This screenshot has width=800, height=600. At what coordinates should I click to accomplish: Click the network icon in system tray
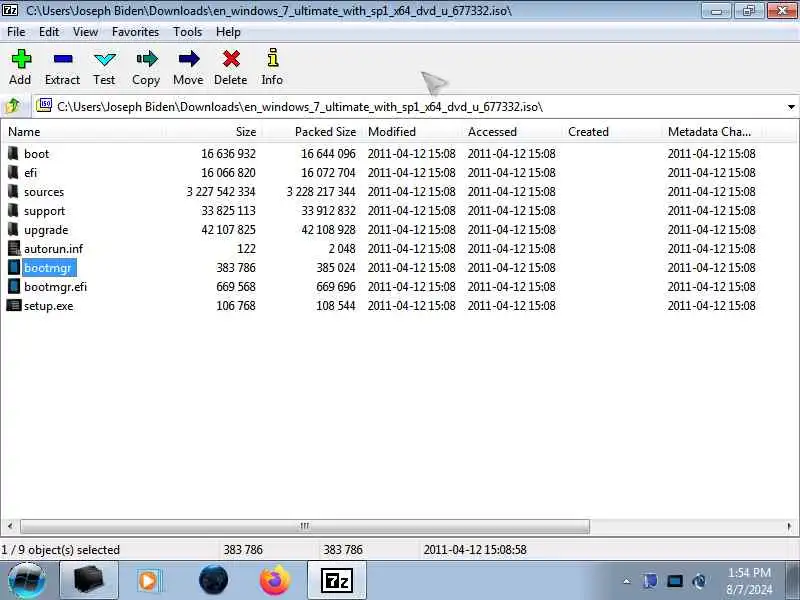tap(675, 581)
